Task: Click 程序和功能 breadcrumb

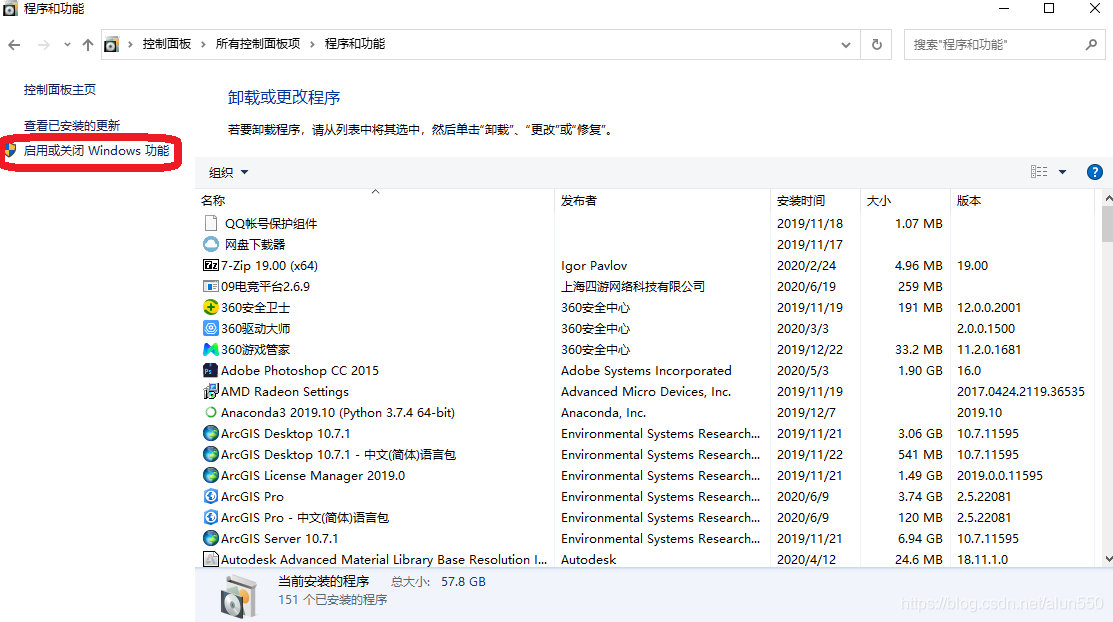Action: tap(355, 44)
